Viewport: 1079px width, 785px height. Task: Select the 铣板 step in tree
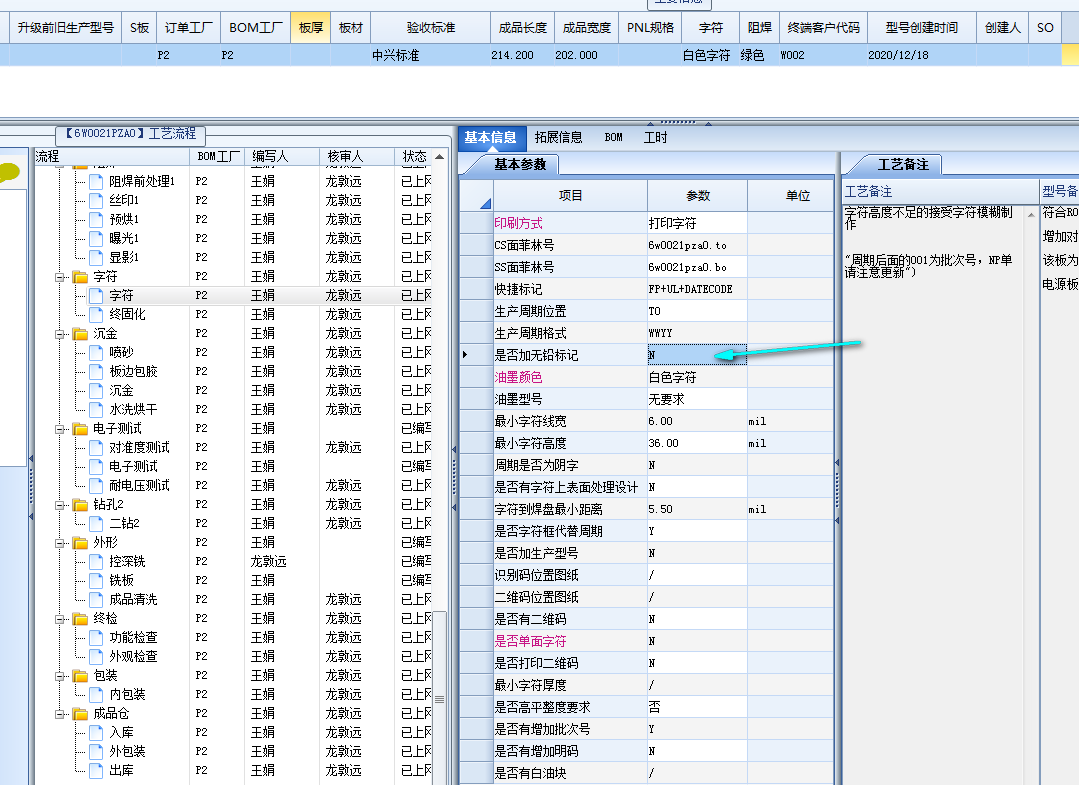(121, 581)
